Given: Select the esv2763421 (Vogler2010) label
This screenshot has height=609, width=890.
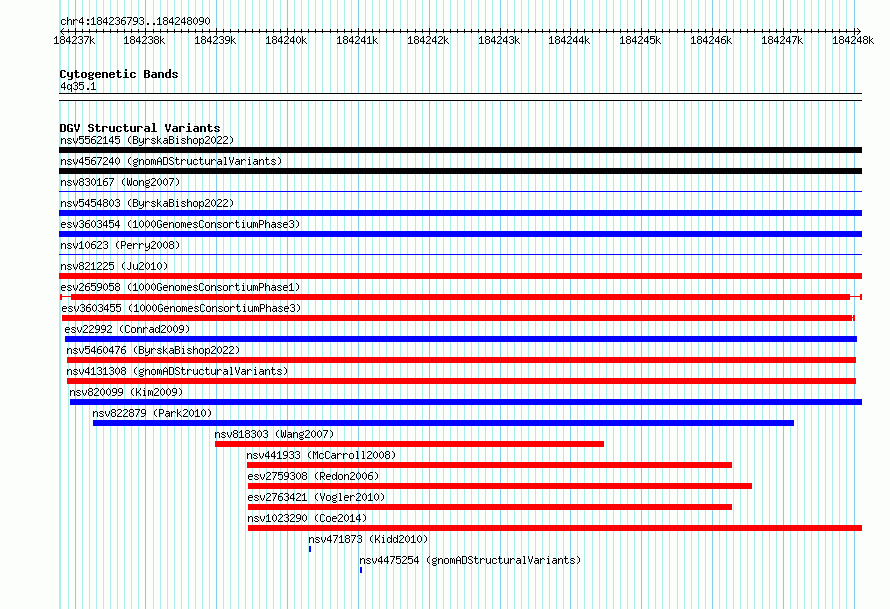Looking at the screenshot, I should [x=316, y=497].
